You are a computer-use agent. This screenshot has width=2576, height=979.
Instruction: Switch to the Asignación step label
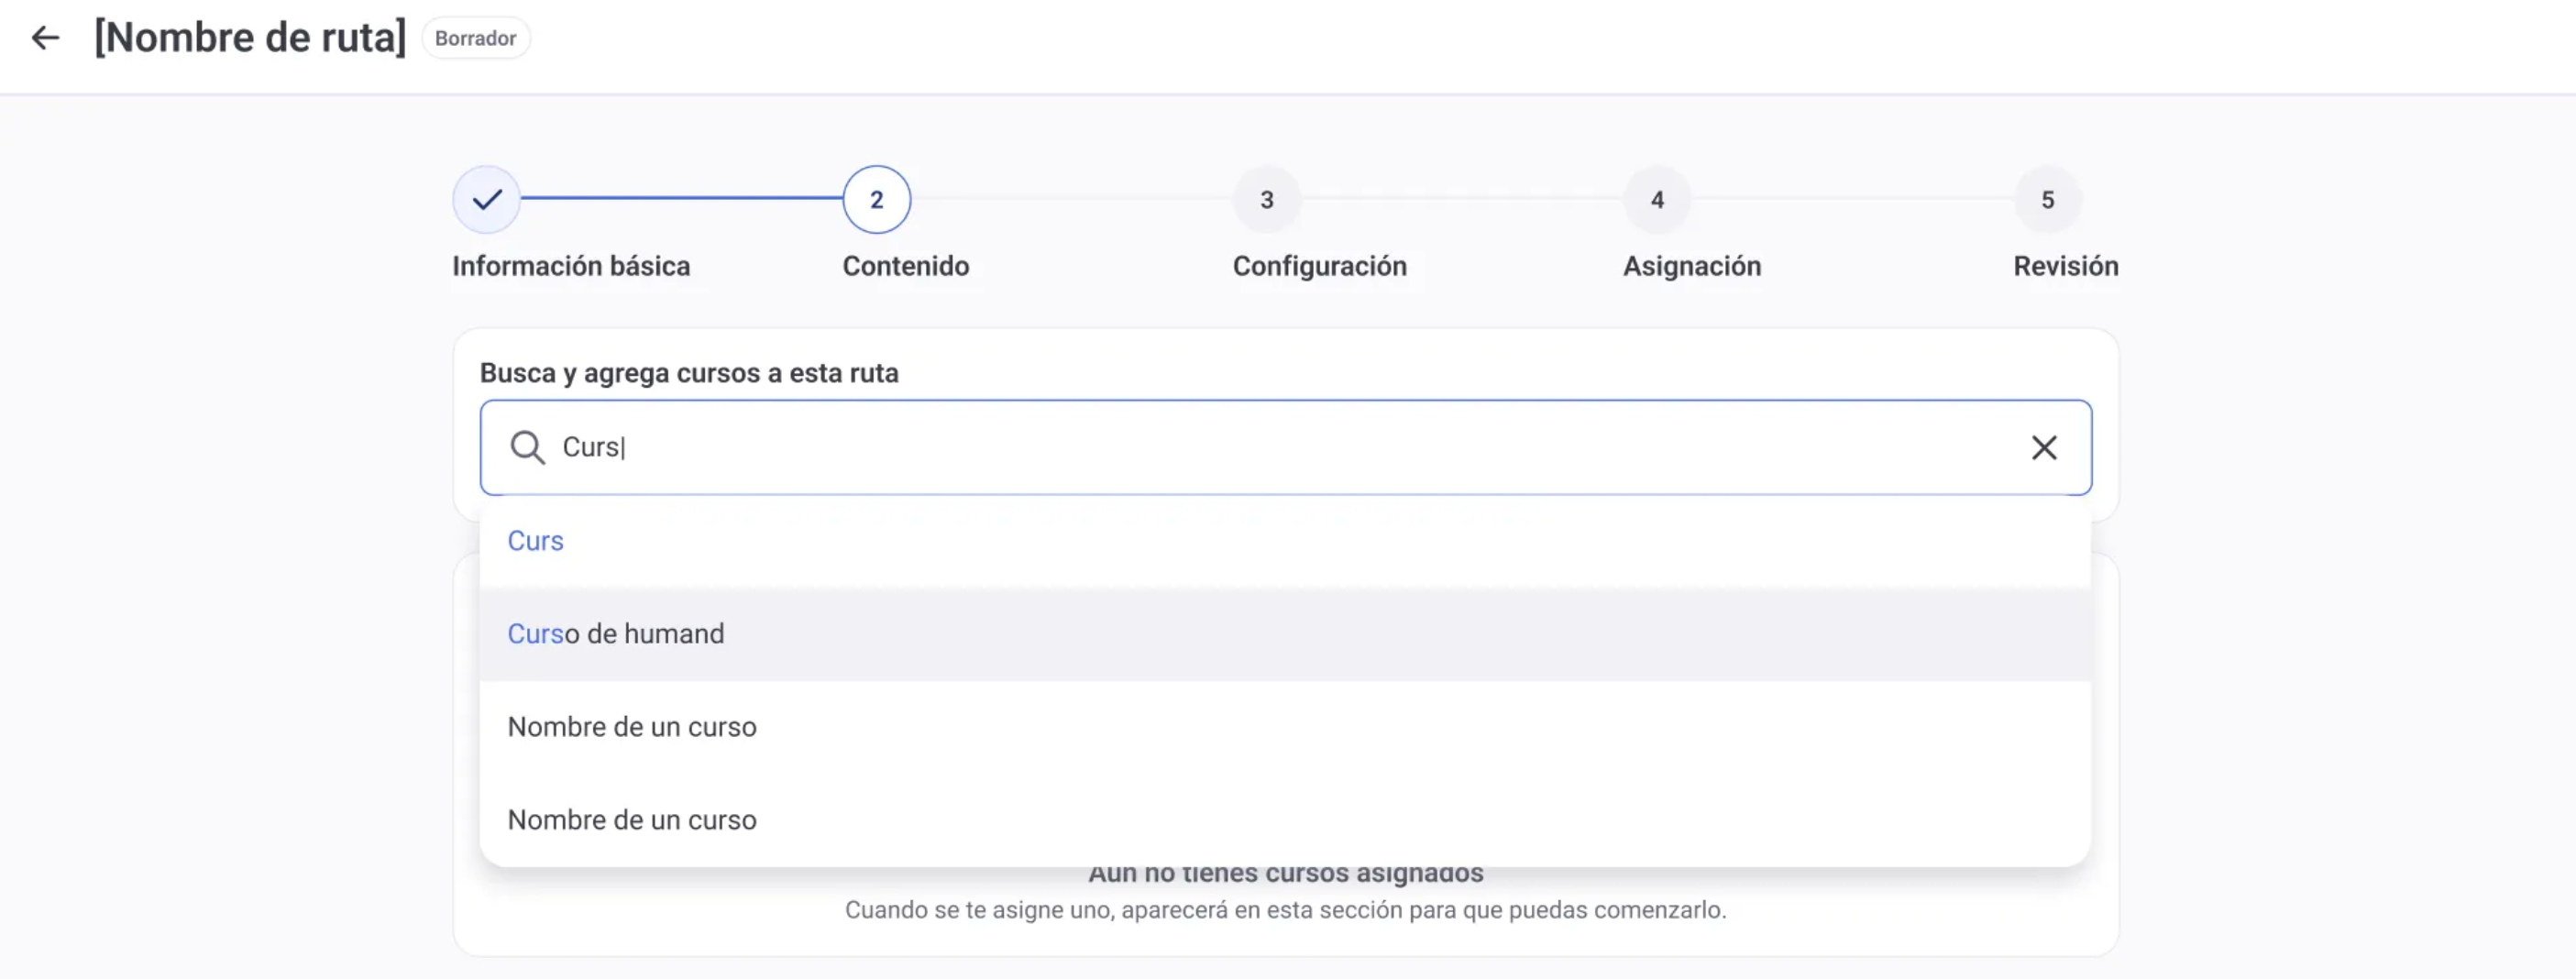click(x=1691, y=266)
